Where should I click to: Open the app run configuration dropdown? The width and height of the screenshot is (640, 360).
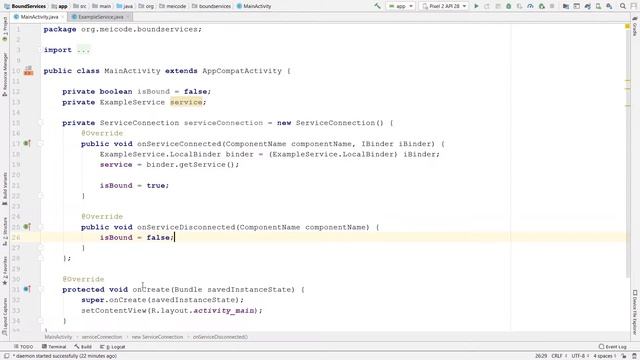(400, 6)
